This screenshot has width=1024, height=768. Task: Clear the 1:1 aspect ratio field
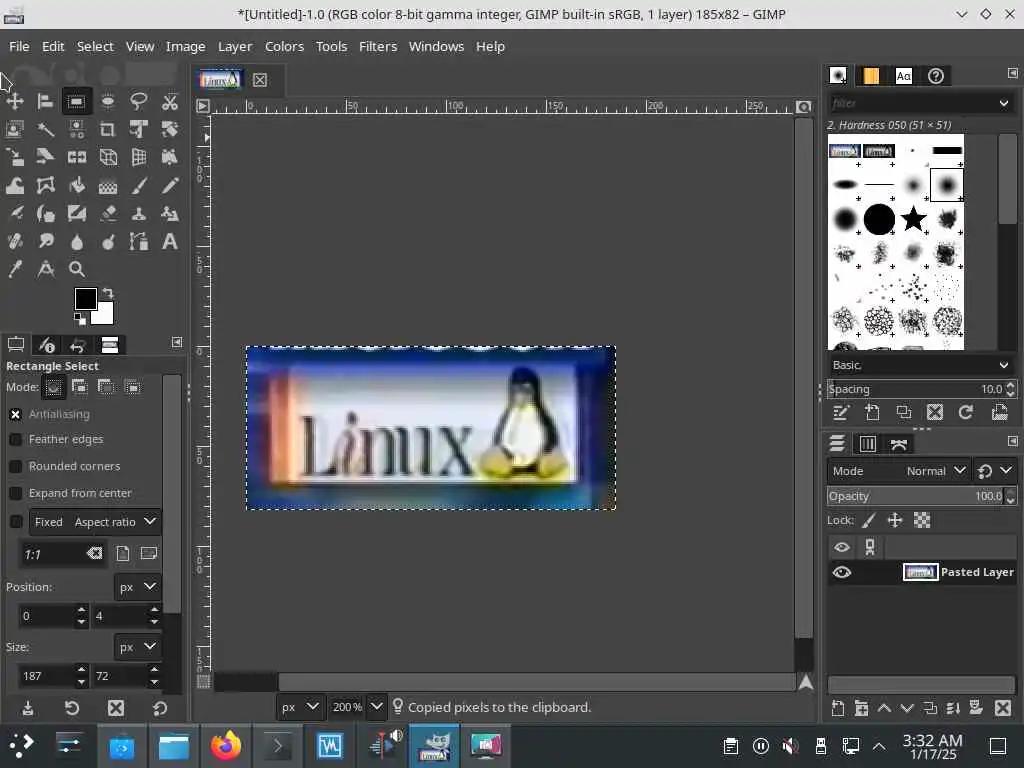pyautogui.click(x=94, y=554)
